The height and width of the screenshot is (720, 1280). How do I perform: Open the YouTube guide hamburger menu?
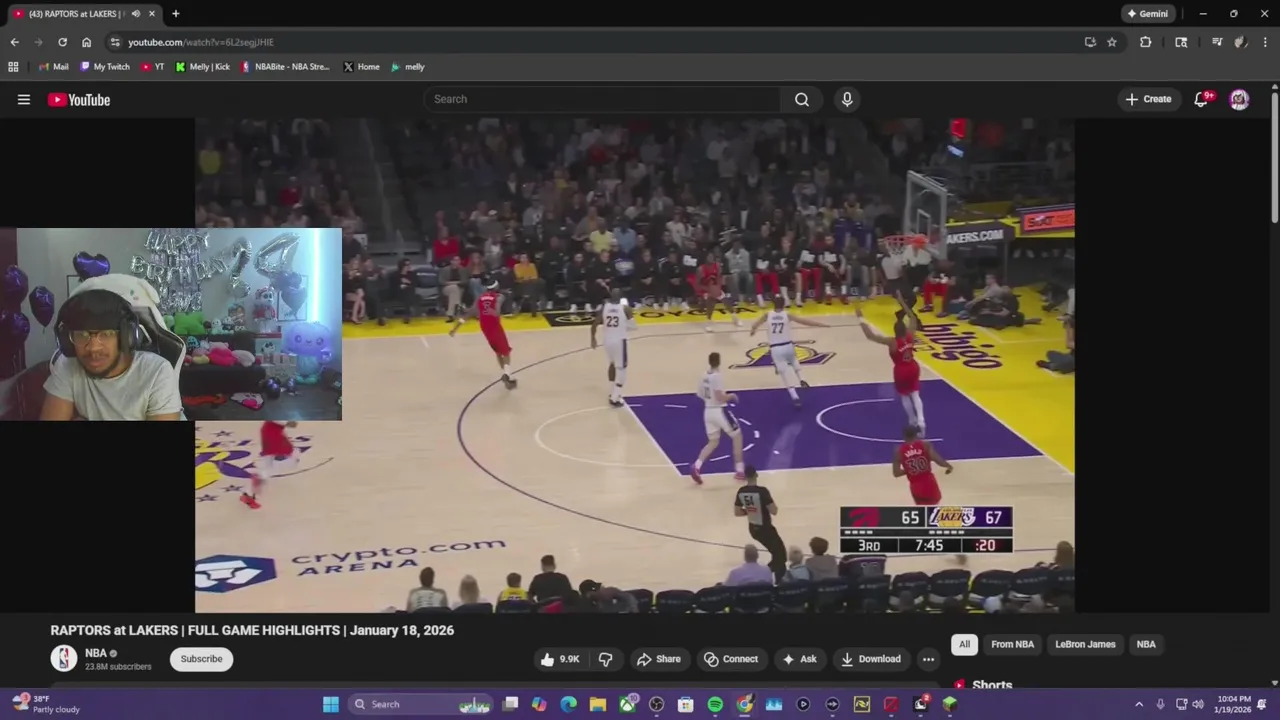pyautogui.click(x=24, y=99)
